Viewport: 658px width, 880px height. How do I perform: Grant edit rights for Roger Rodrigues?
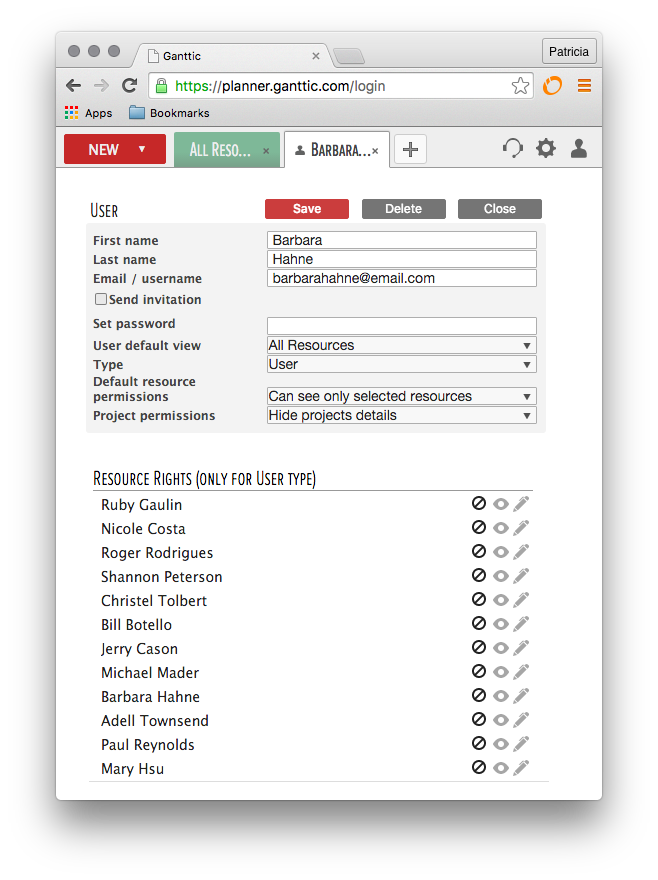(x=521, y=552)
